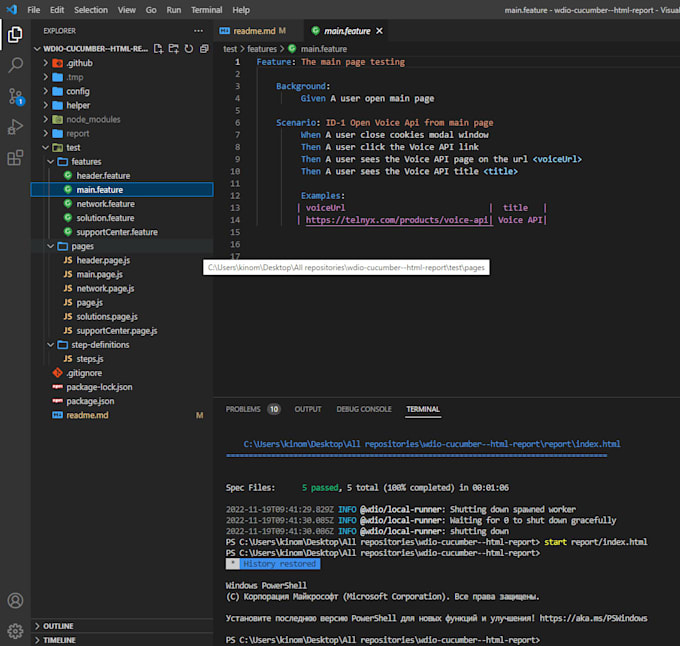This screenshot has width=680, height=646.
Task: Open the File menu
Action: (x=33, y=10)
